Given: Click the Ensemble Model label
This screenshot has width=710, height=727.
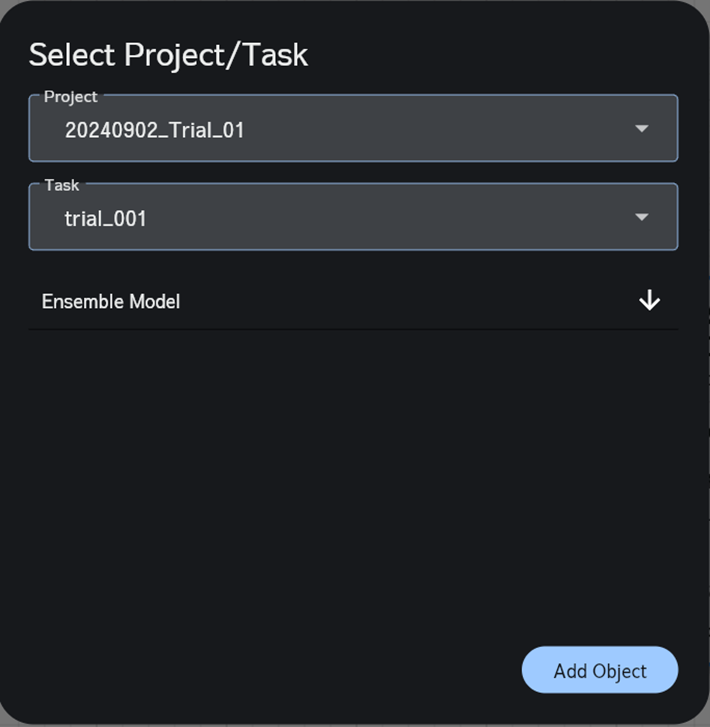Looking at the screenshot, I should tap(111, 301).
